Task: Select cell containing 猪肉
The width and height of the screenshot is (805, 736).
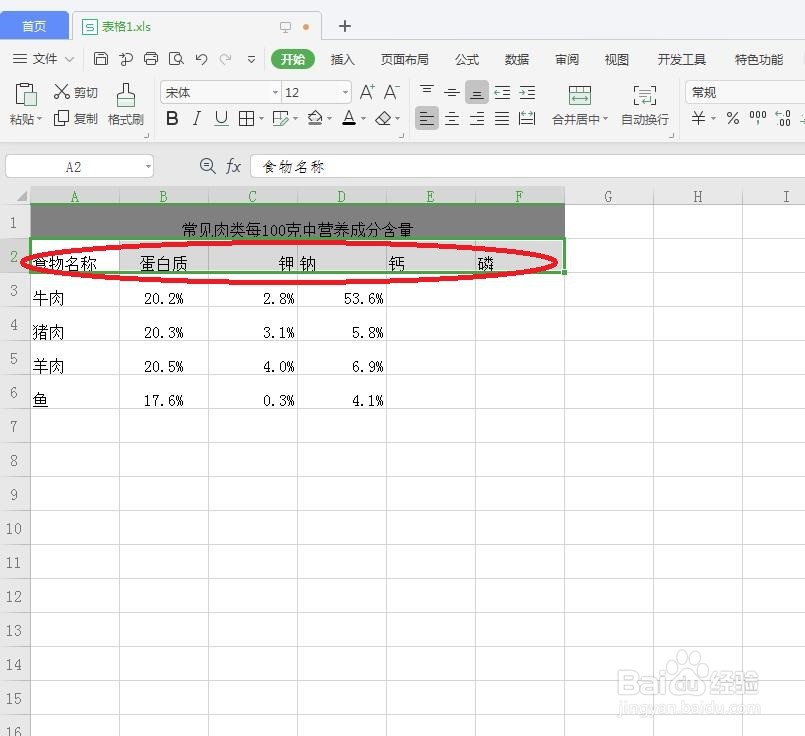Action: tap(75, 324)
